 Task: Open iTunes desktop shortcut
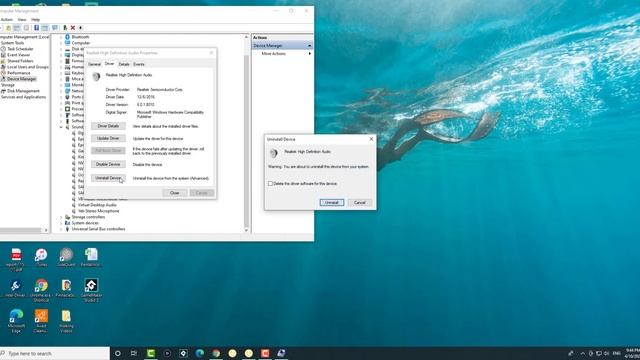[41, 258]
